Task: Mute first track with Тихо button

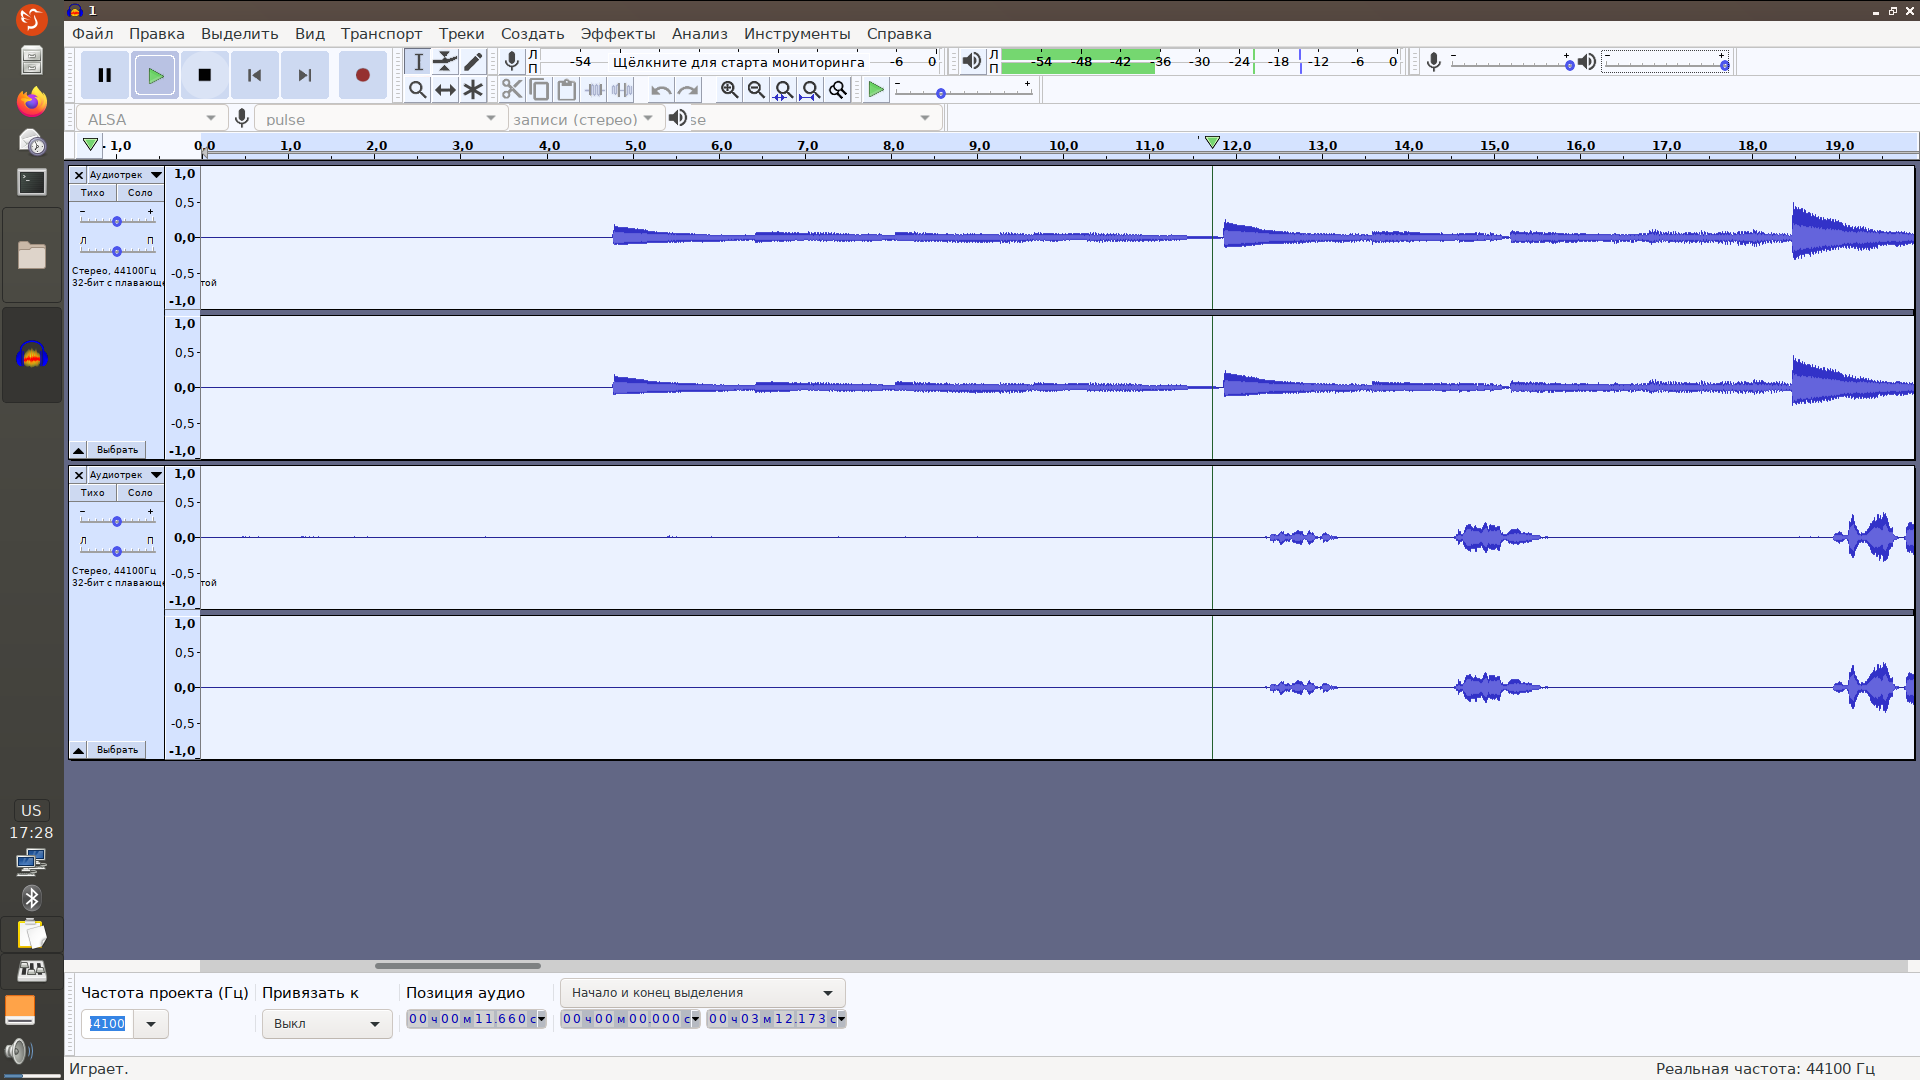Action: (92, 193)
